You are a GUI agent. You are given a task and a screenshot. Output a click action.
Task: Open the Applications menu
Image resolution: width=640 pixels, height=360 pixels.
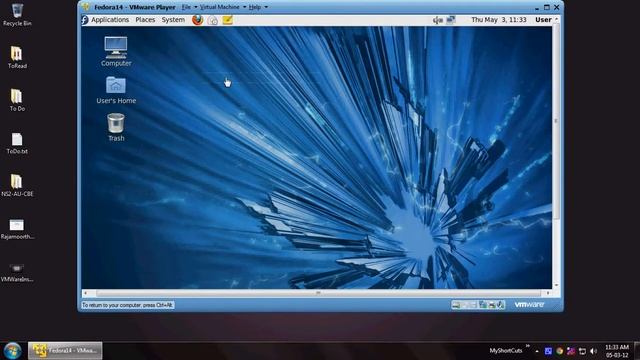[110, 20]
